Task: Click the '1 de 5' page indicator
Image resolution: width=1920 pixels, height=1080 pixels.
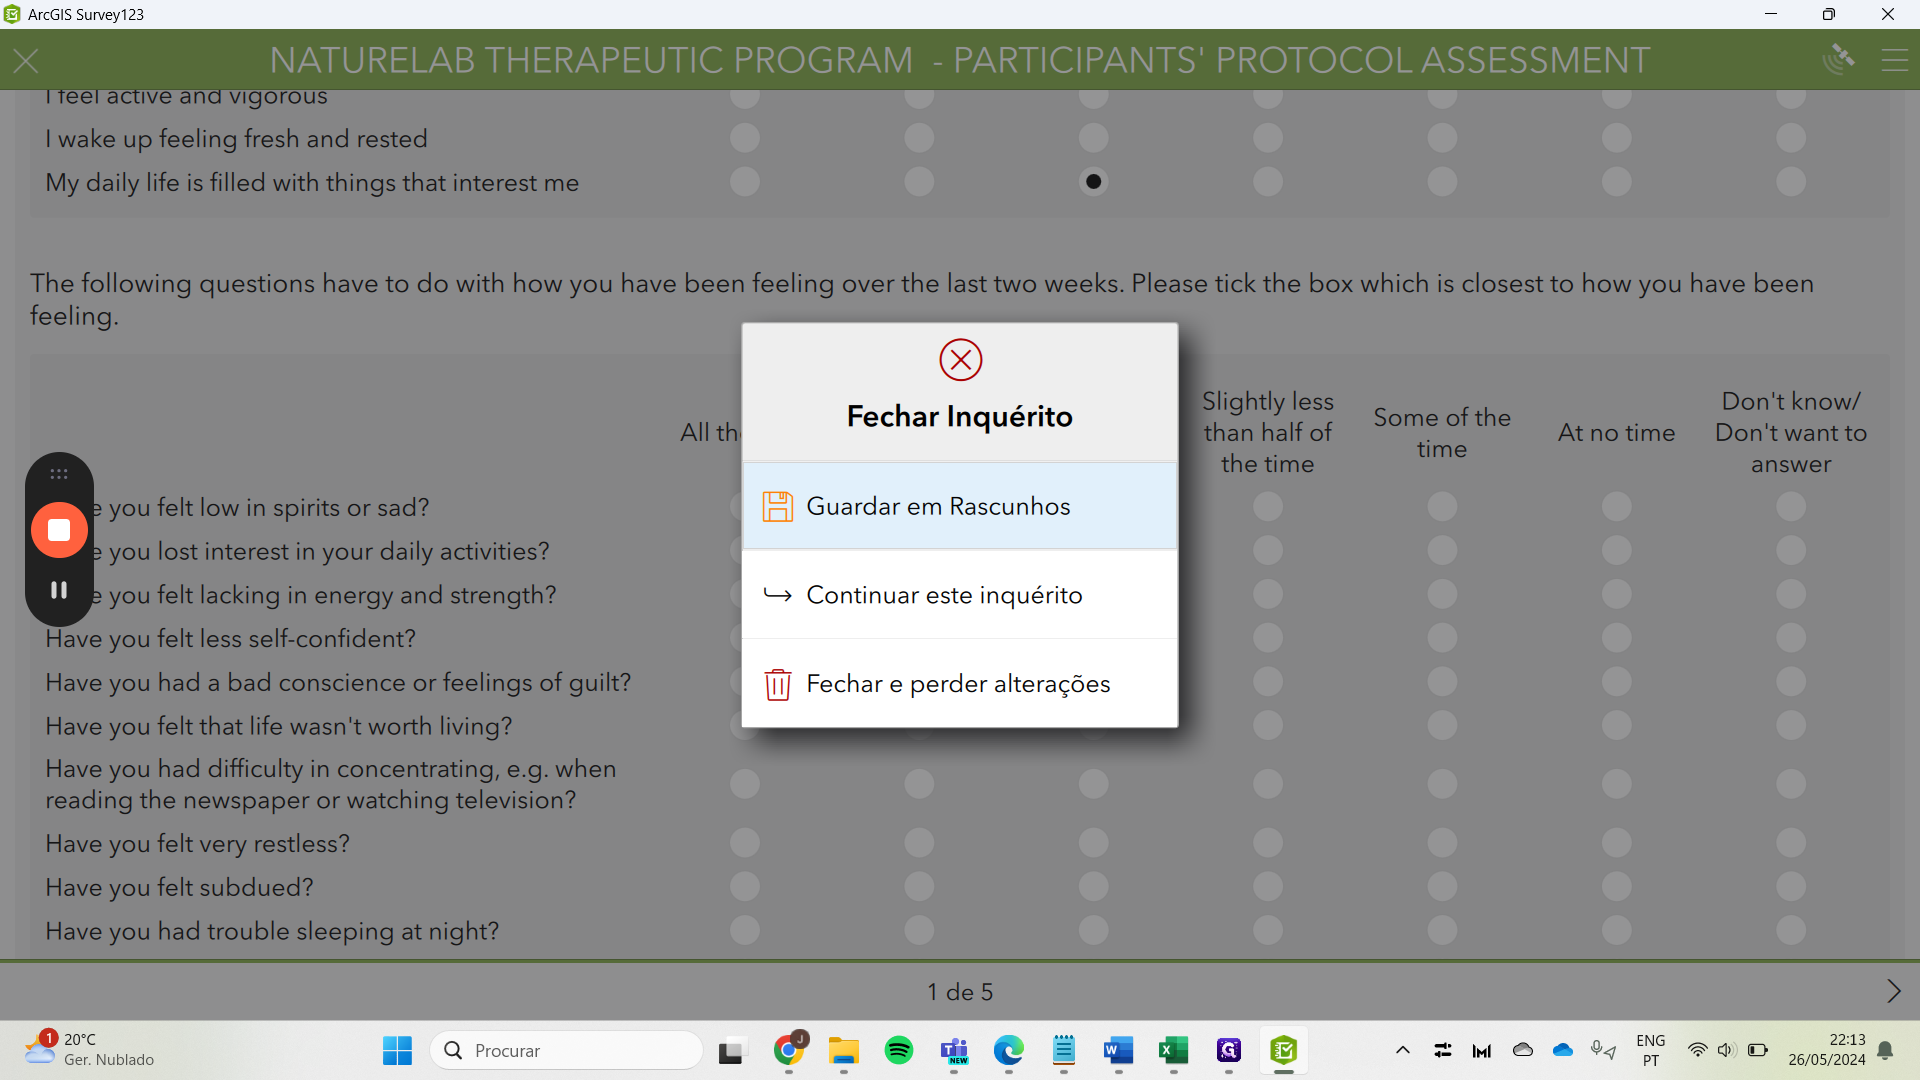Action: pyautogui.click(x=959, y=992)
